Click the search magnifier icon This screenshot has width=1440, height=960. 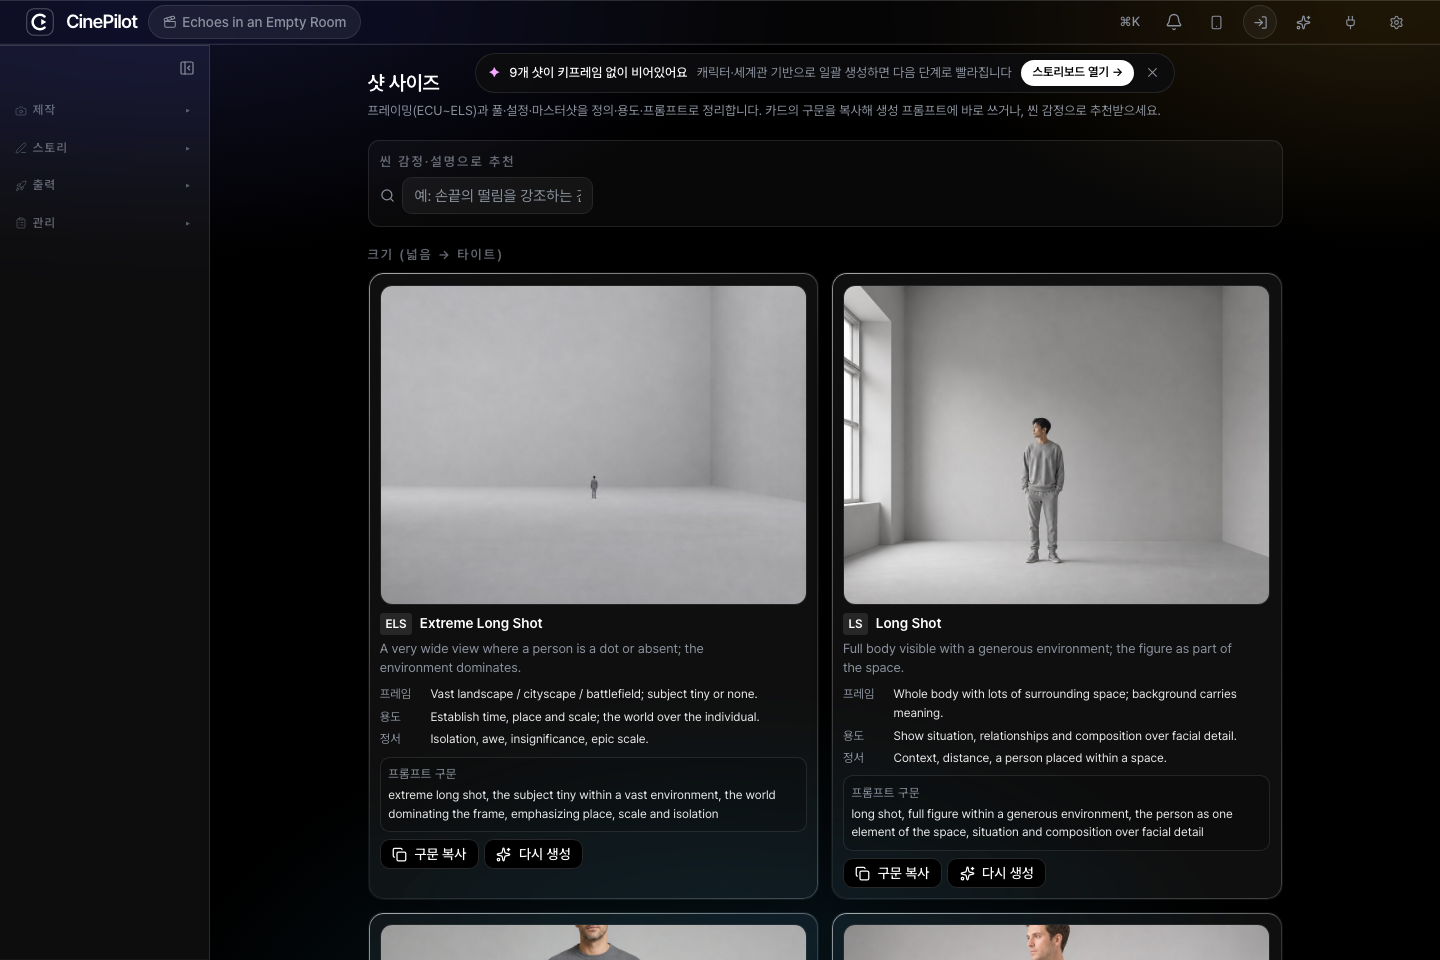click(x=387, y=196)
